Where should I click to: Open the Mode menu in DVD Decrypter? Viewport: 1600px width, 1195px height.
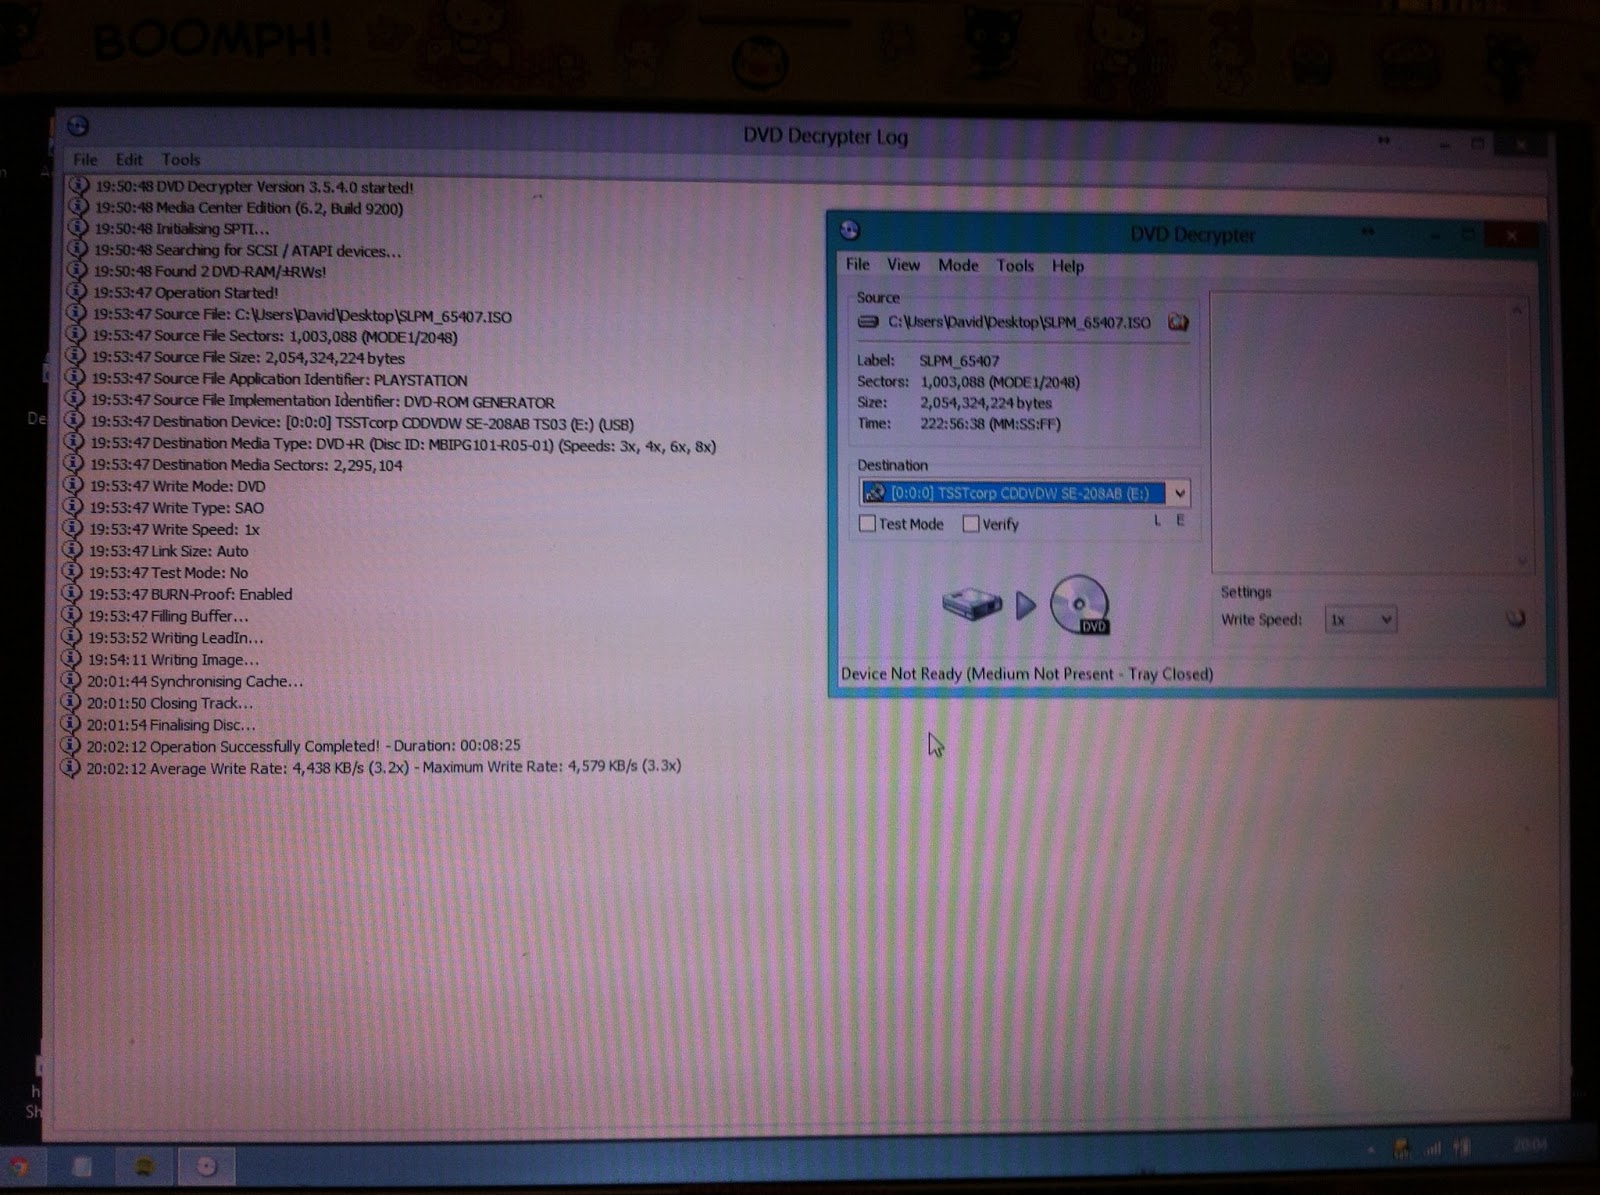click(958, 265)
